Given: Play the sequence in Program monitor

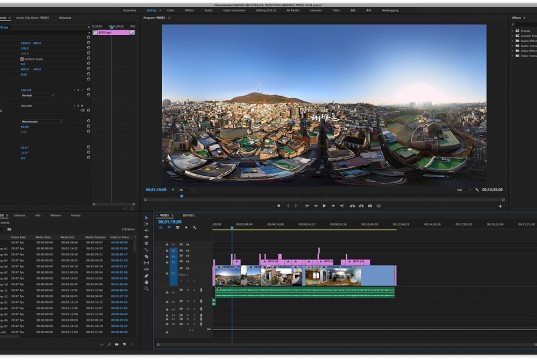Looking at the screenshot, I should (x=324, y=206).
